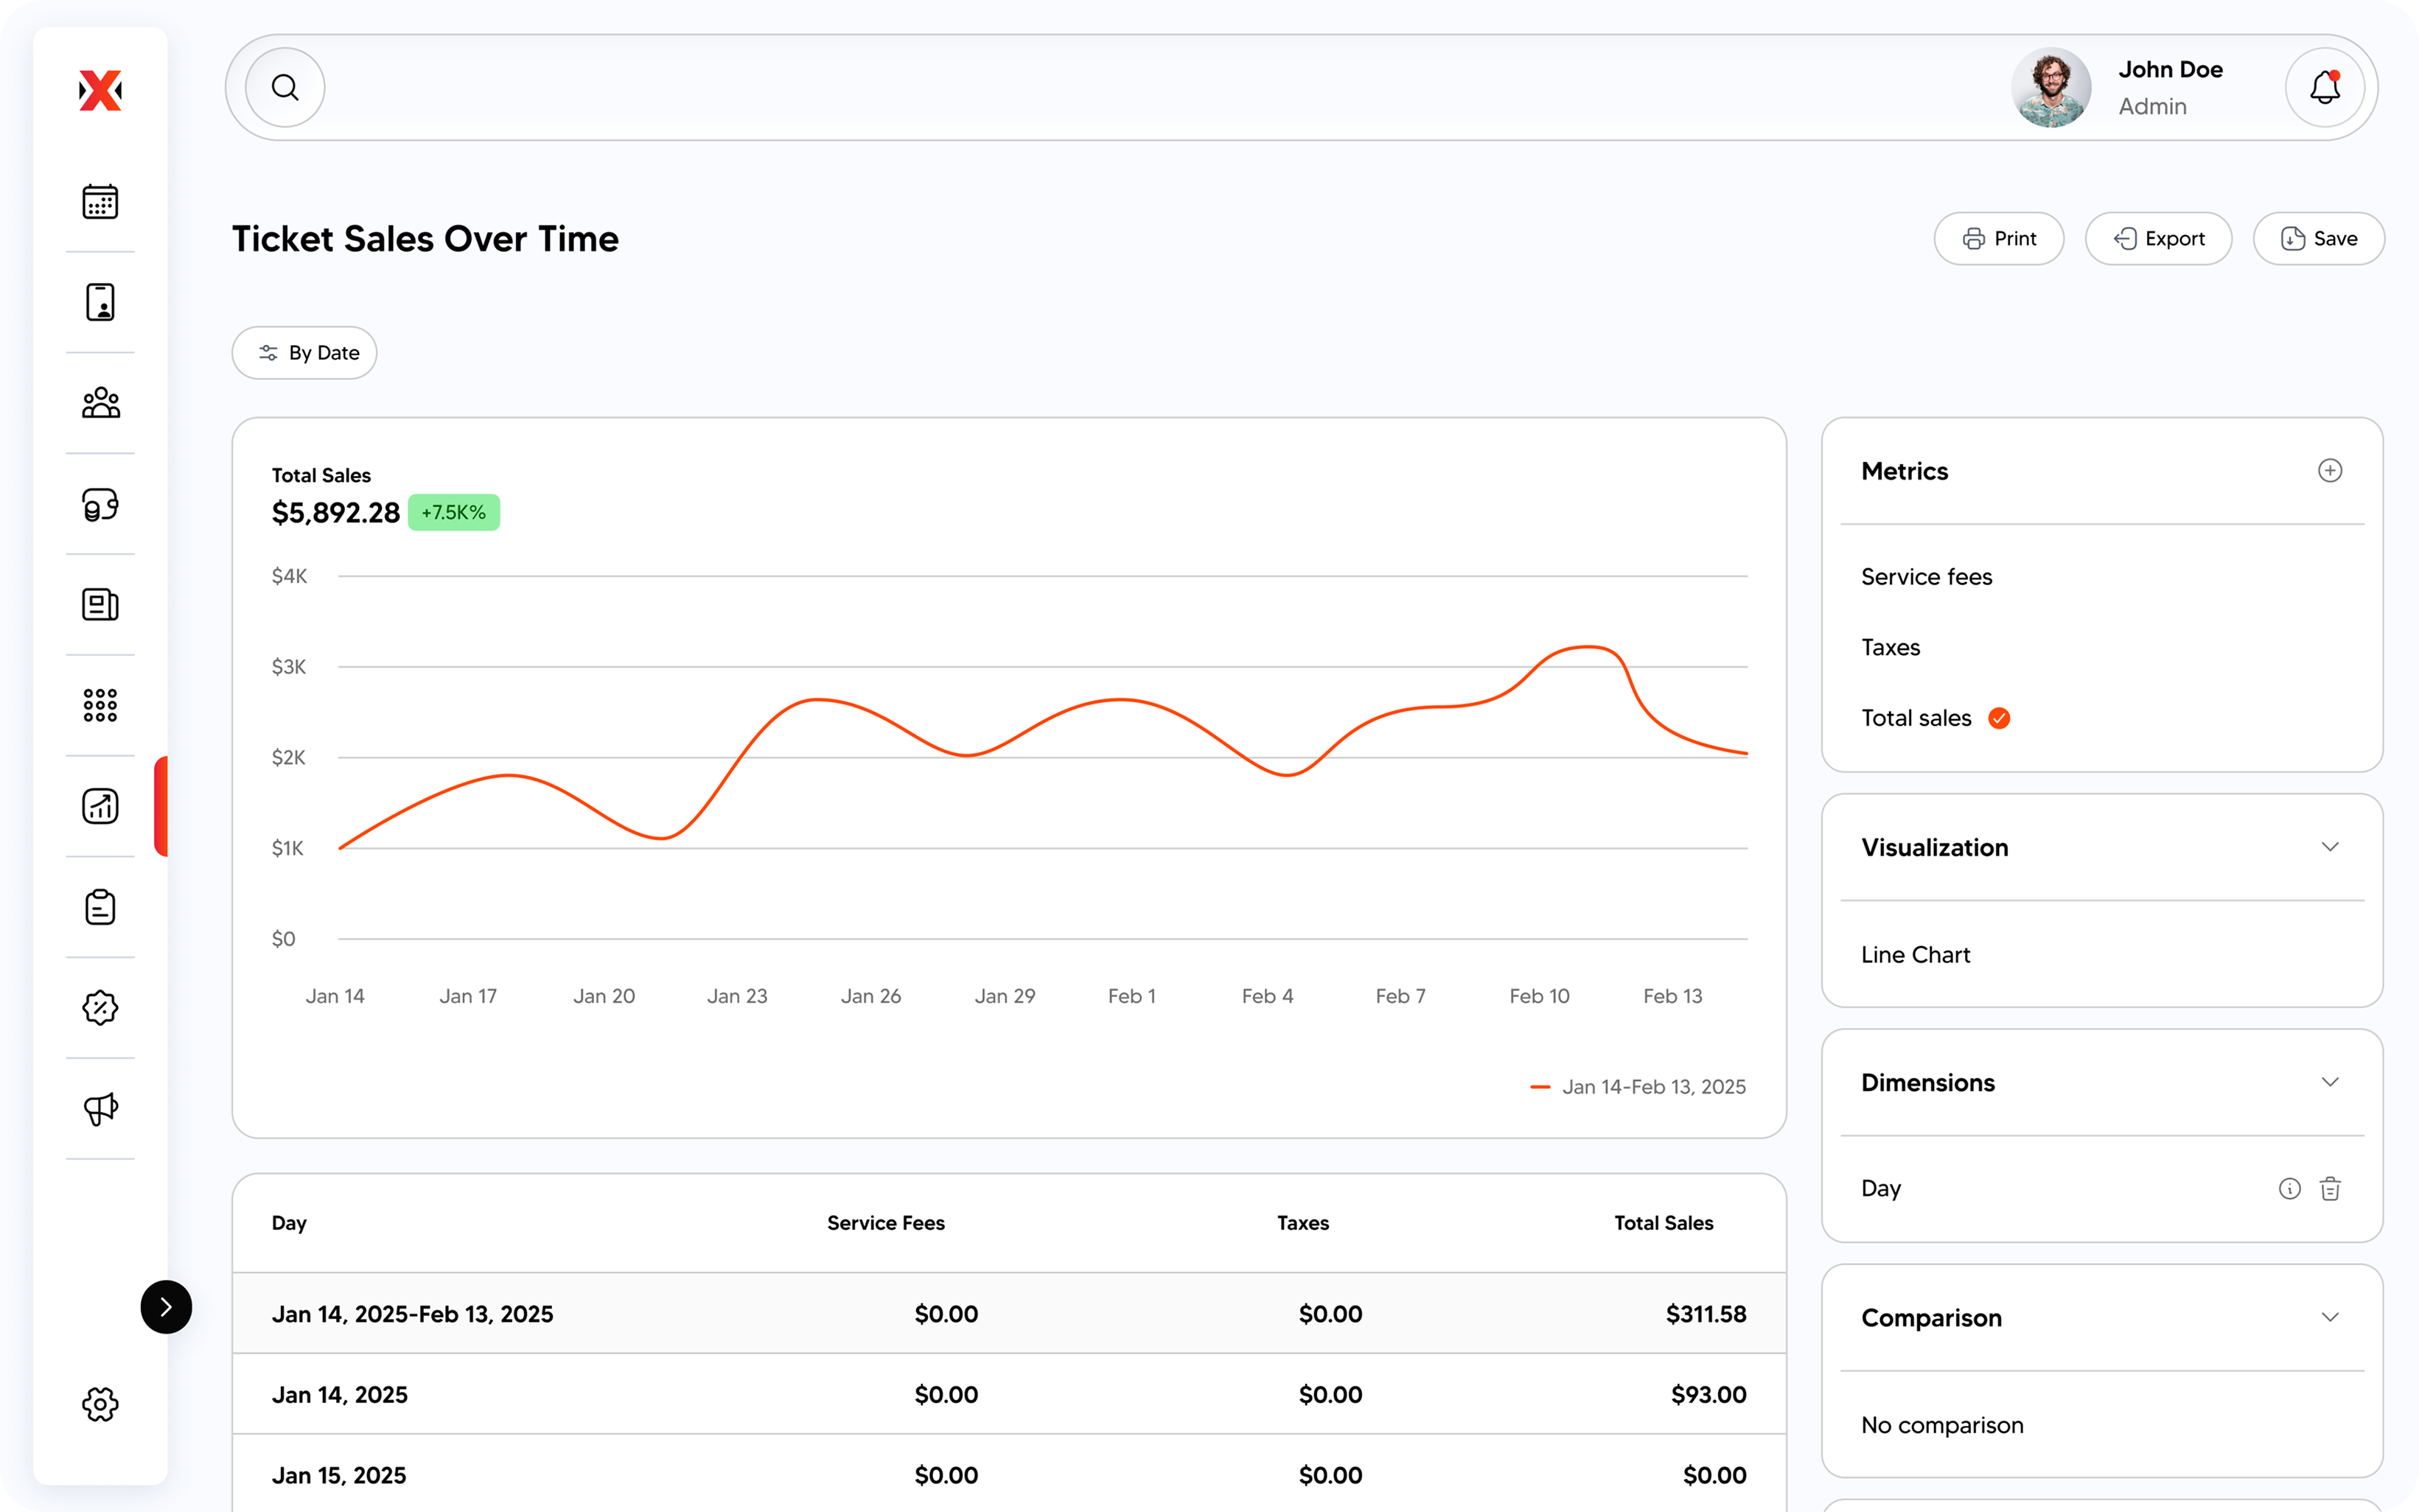Open Settings via the gear icon
The image size is (2419, 1512).
[x=100, y=1404]
